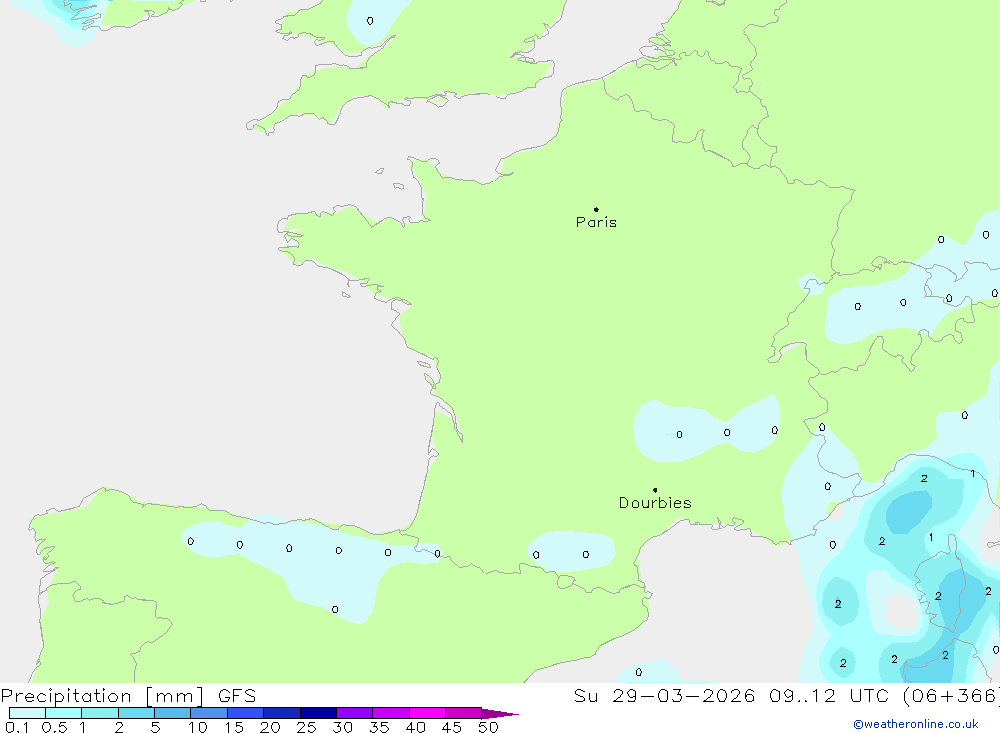Pick the 35–40 mm legend swatch
1000x733 pixels.
[390, 713]
